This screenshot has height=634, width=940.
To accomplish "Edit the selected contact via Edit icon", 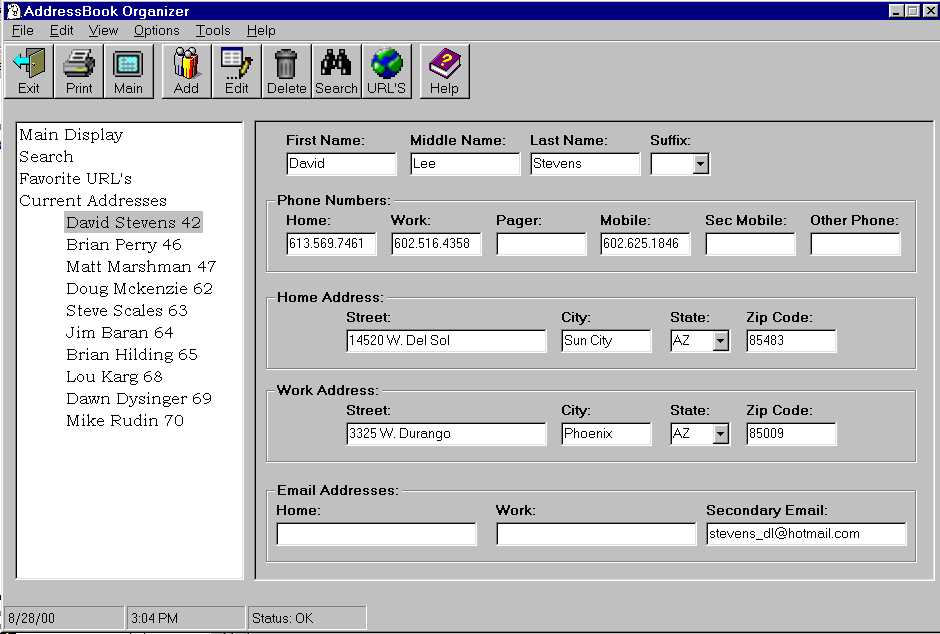I will 236,71.
